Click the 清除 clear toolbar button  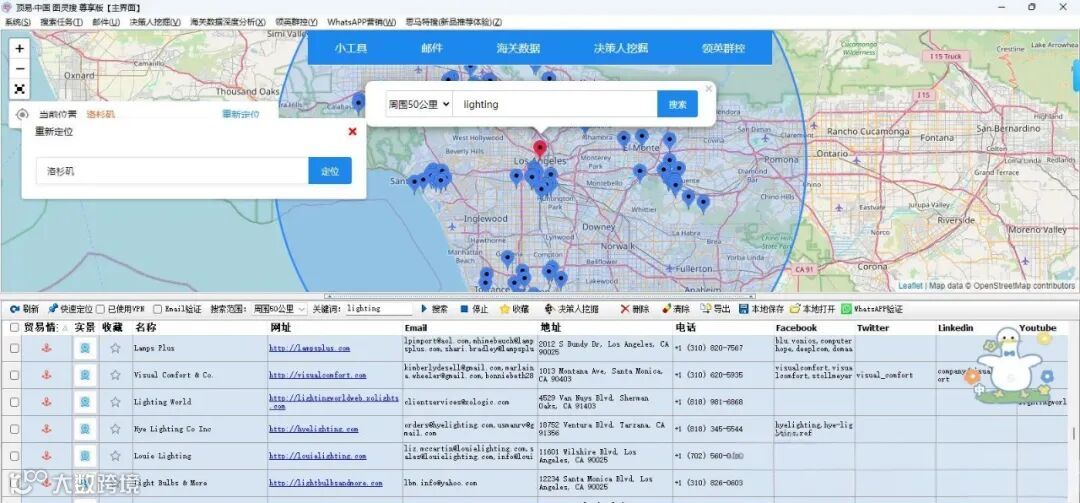[x=675, y=309]
